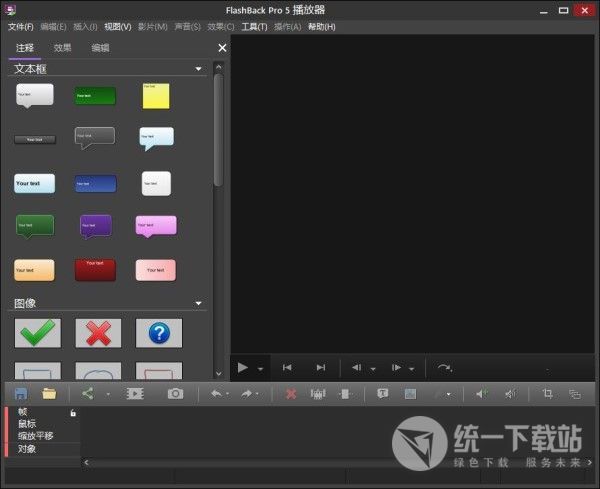Click the Undo arrow icon

215,394
